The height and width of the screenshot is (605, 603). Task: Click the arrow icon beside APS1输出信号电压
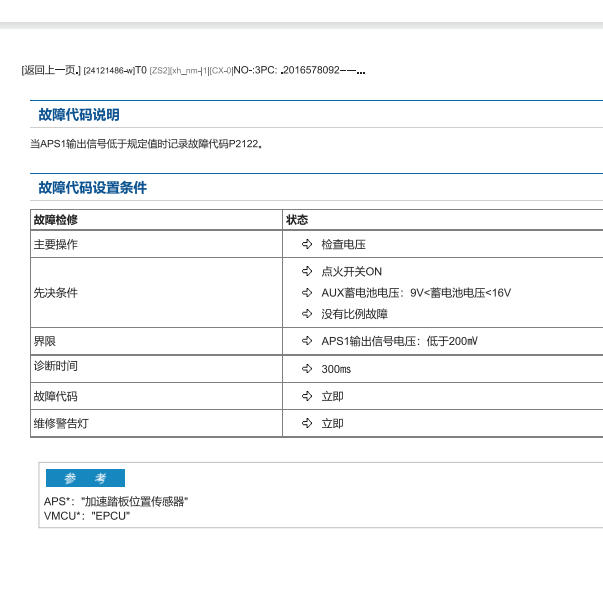307,341
